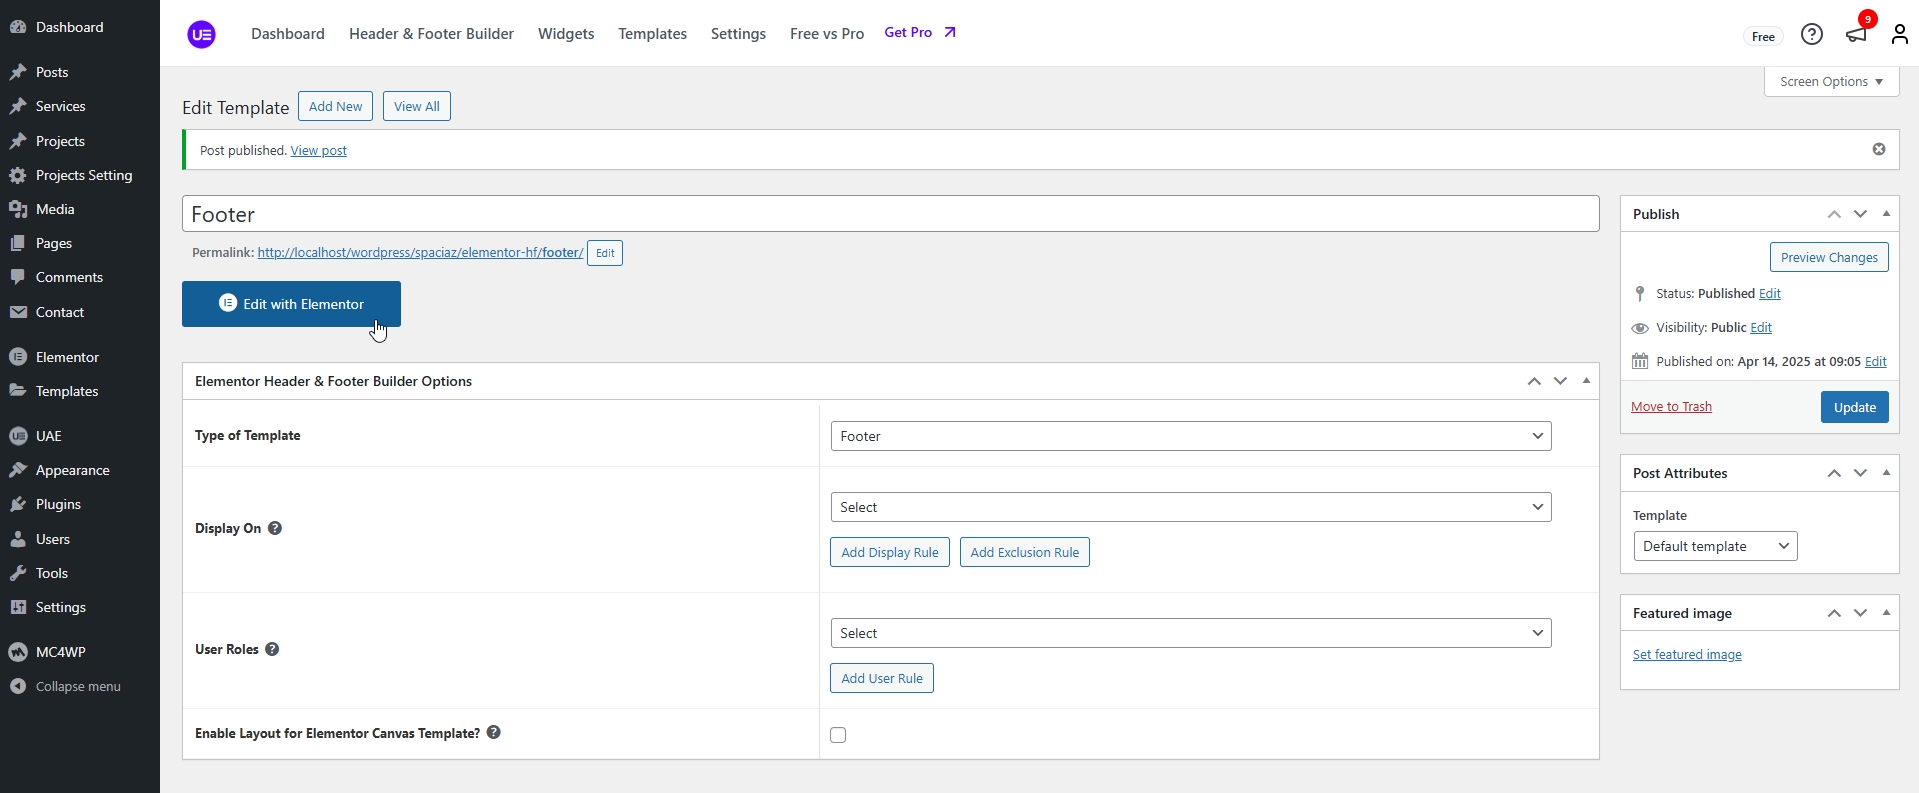The image size is (1919, 793).
Task: Click the Footer title input field
Action: click(x=890, y=214)
